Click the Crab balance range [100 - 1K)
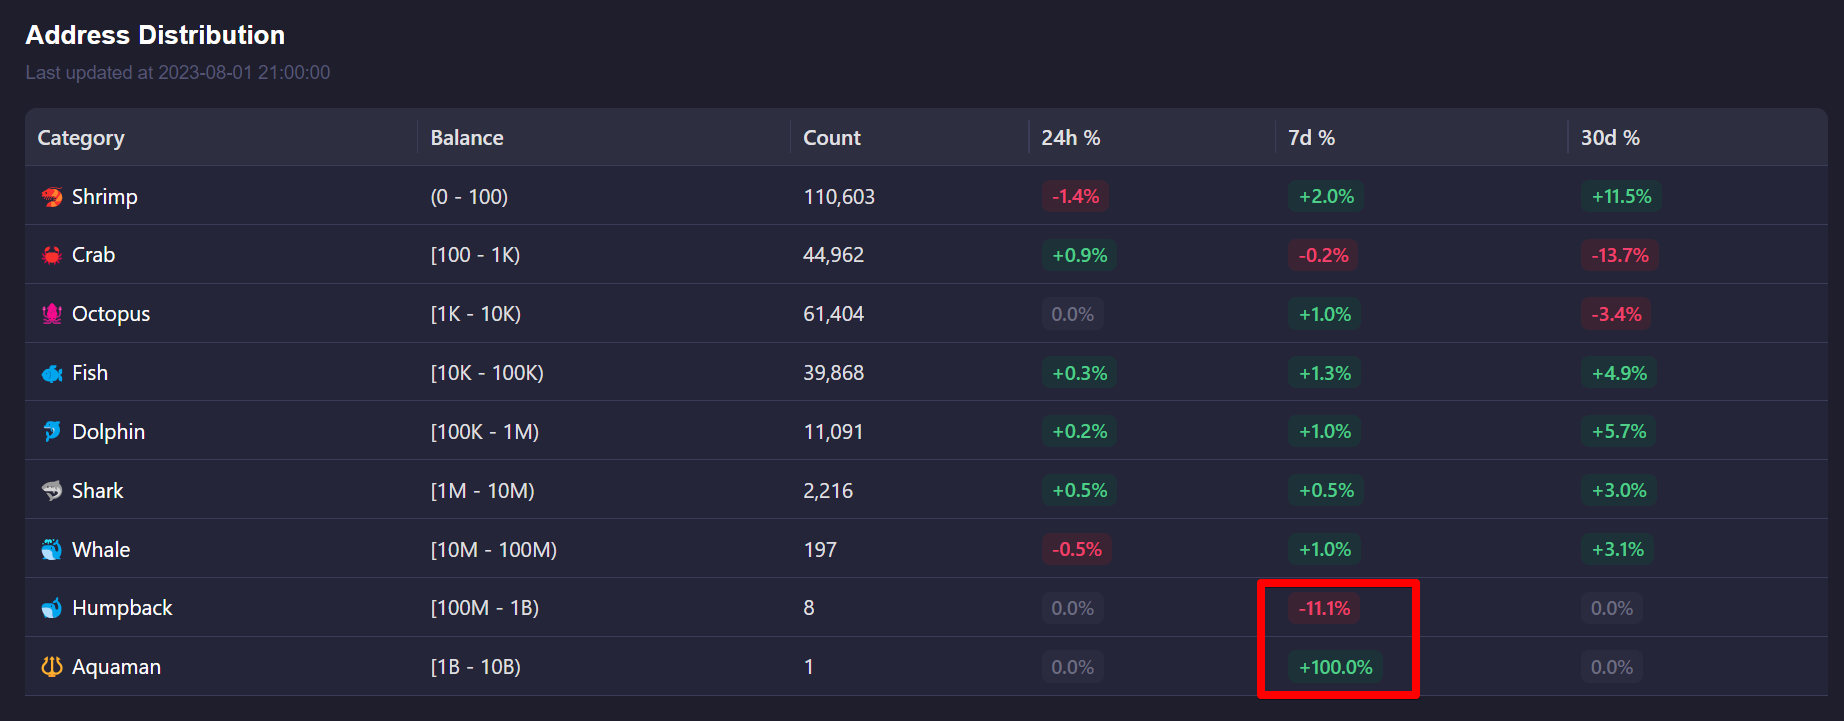Image resolution: width=1844 pixels, height=721 pixels. 475,255
